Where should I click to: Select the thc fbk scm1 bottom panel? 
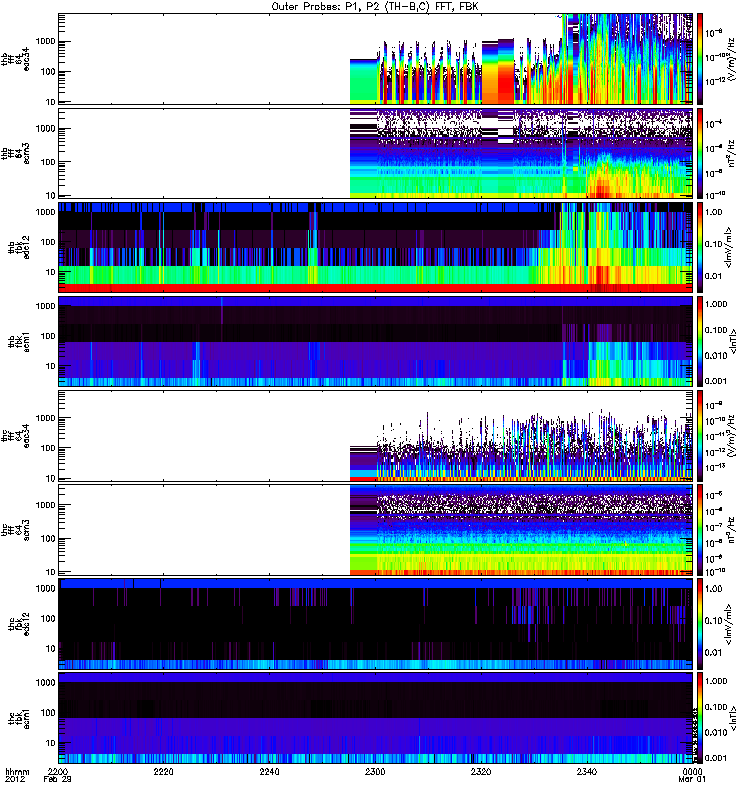(x=375, y=717)
